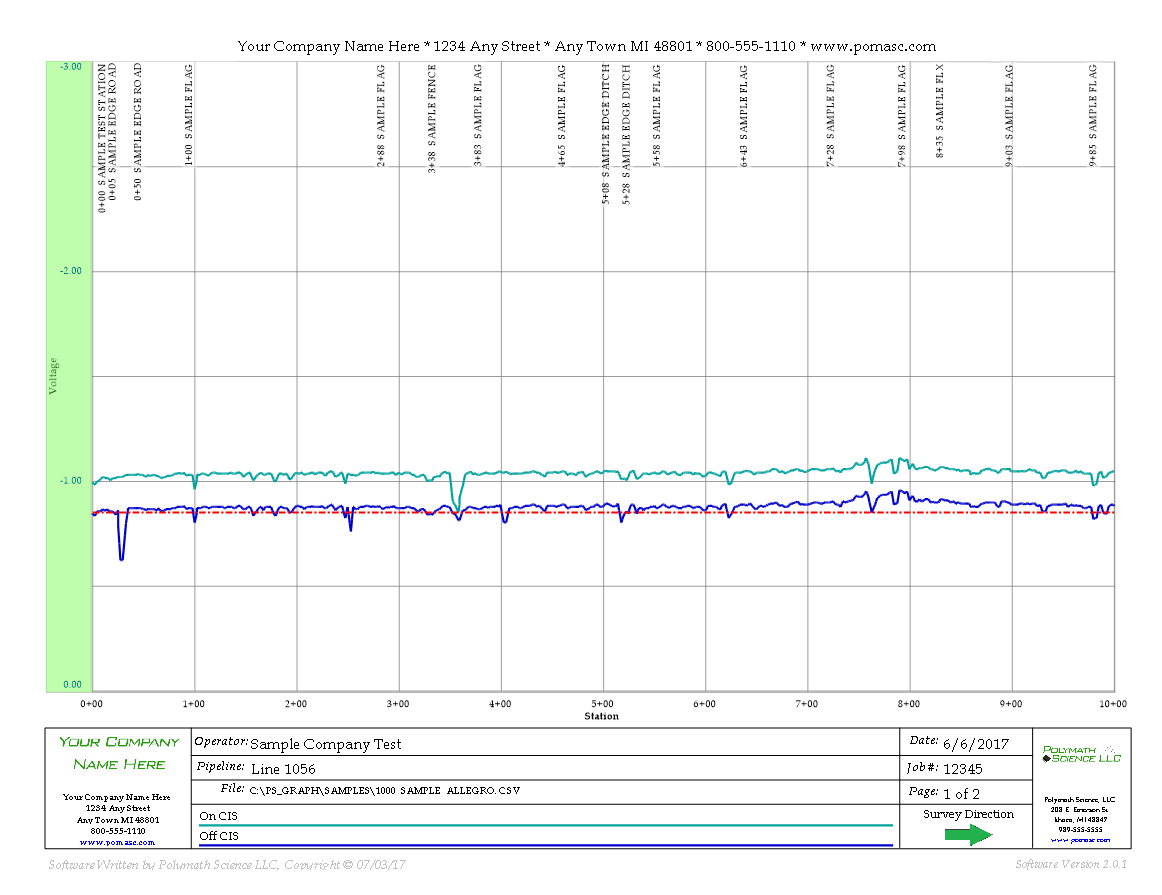The width and height of the screenshot is (1162, 895).
Task: Click the 5+00 station axis tick label
Action: [x=602, y=704]
